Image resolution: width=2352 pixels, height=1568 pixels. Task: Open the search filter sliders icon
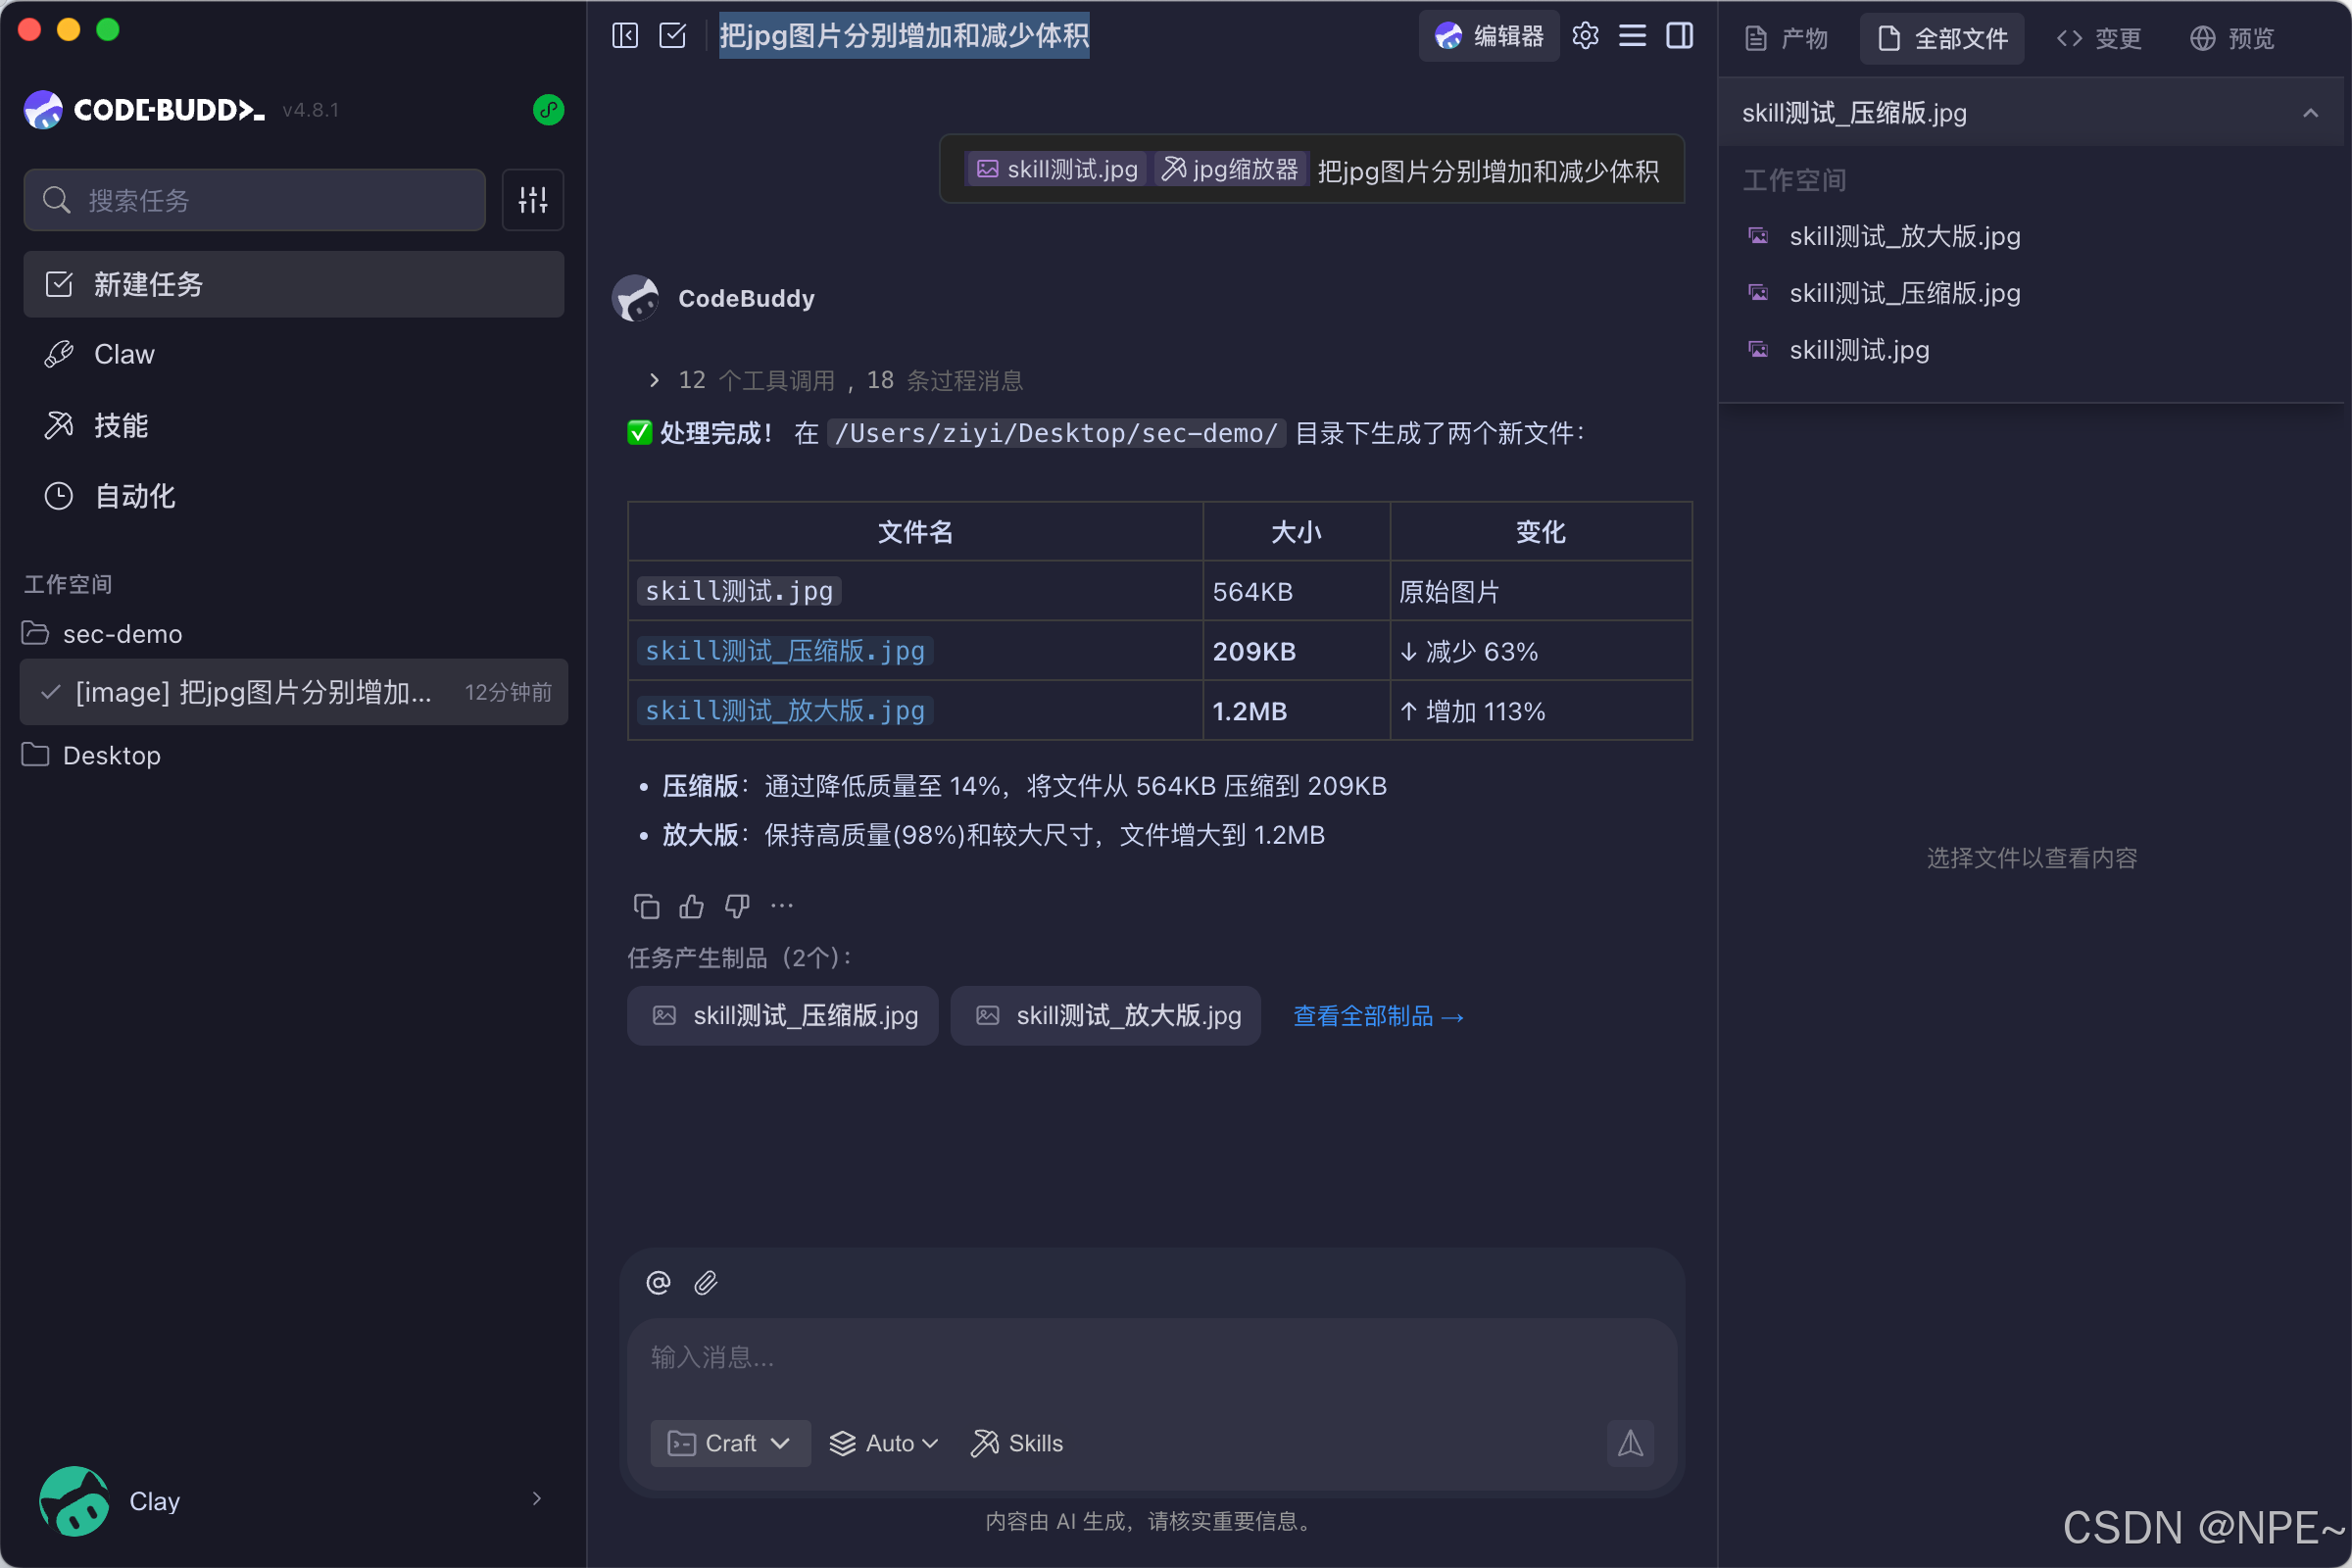coord(533,200)
